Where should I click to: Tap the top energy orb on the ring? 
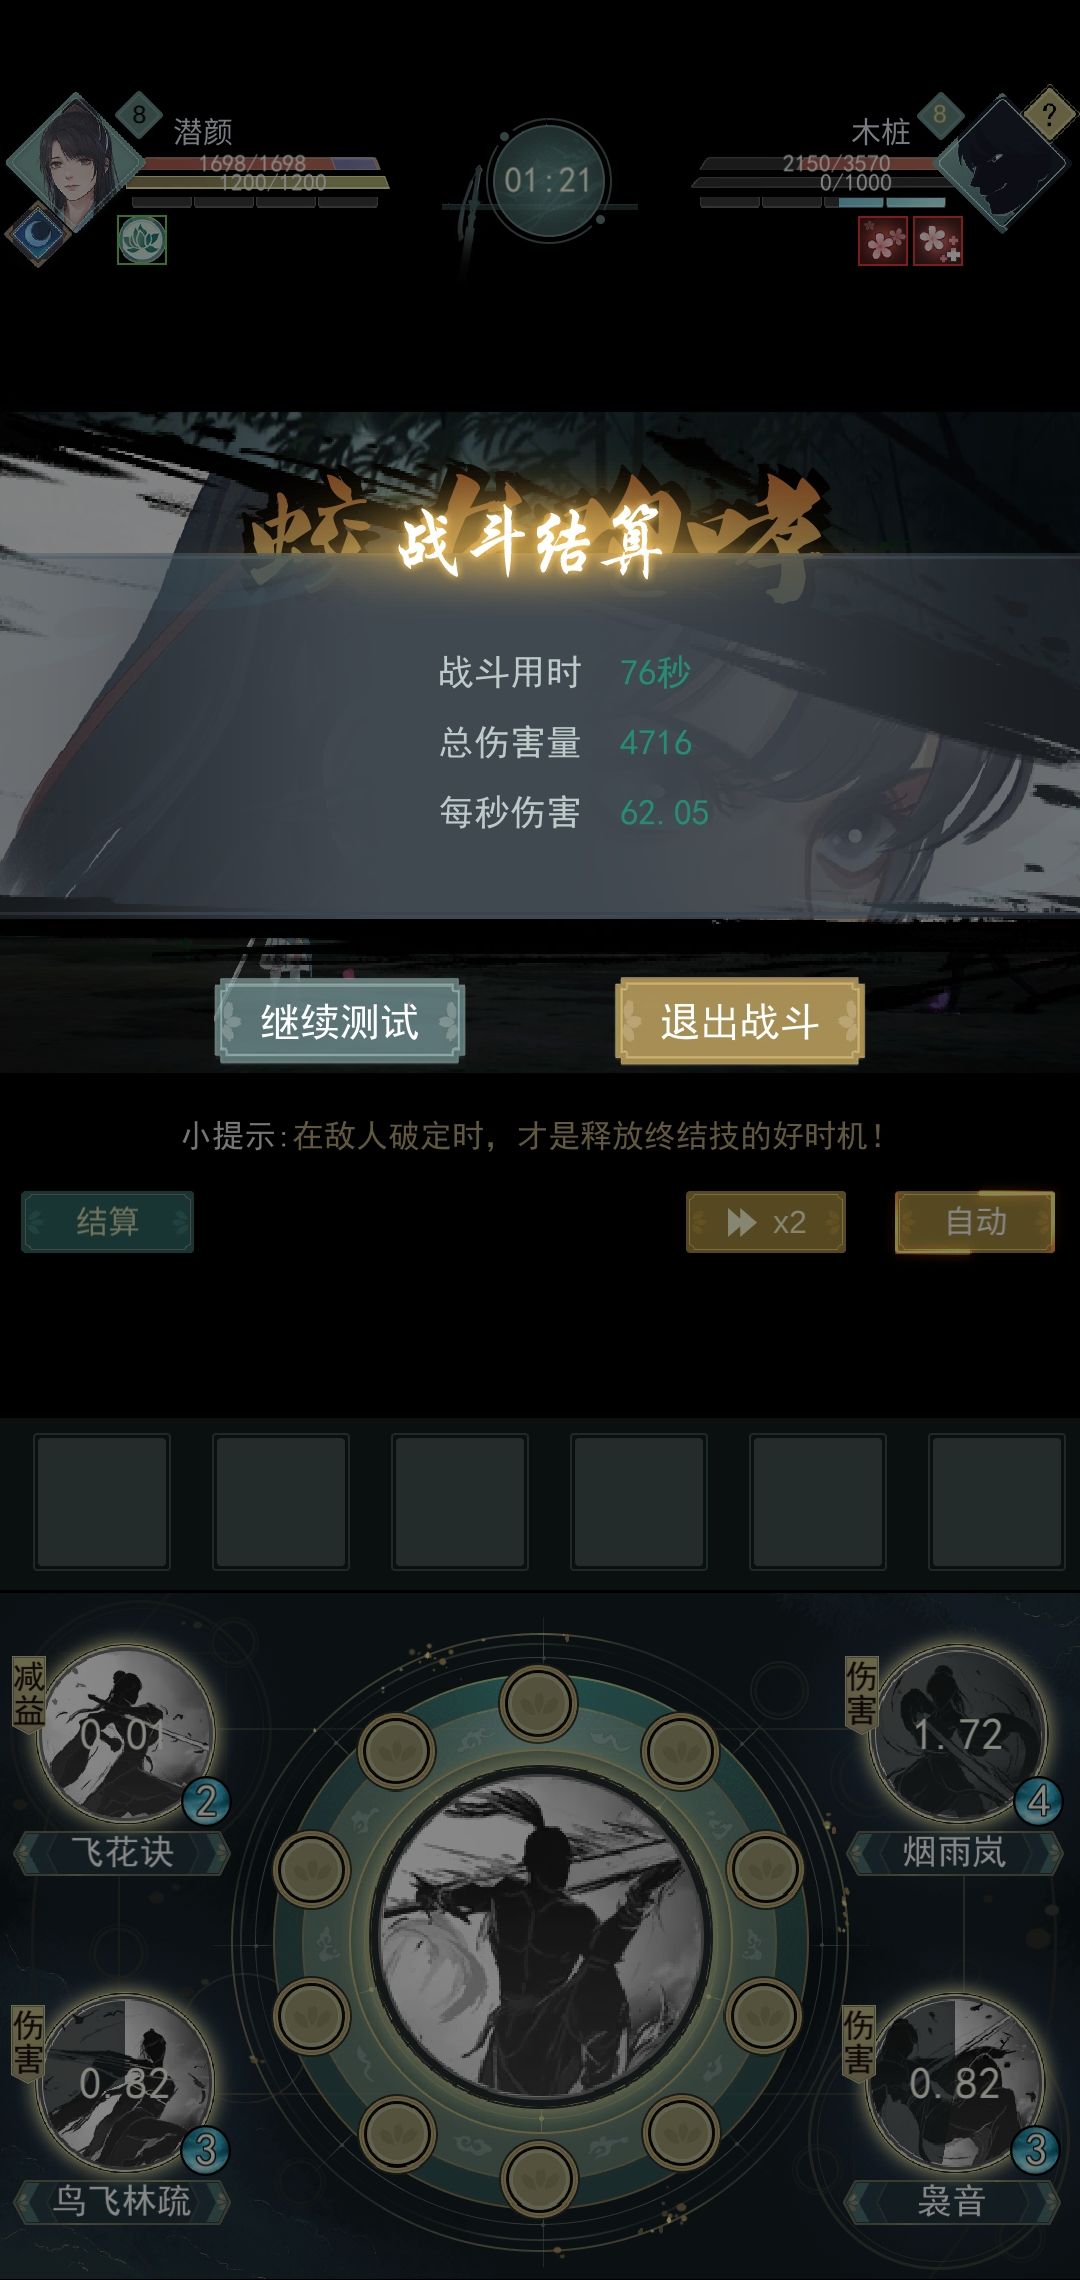click(x=539, y=1702)
